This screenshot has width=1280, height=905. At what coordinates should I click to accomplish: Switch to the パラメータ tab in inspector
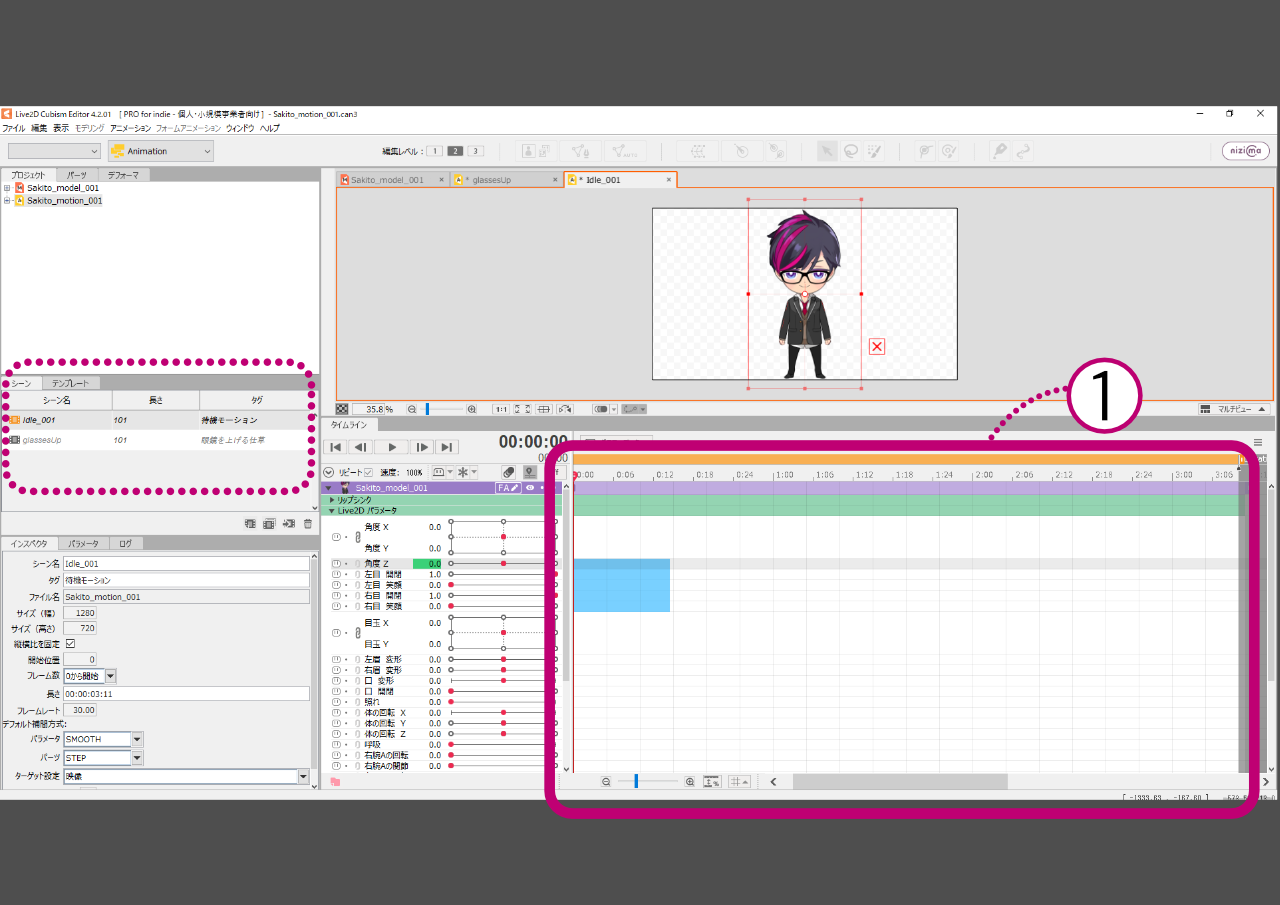pyautogui.click(x=83, y=544)
